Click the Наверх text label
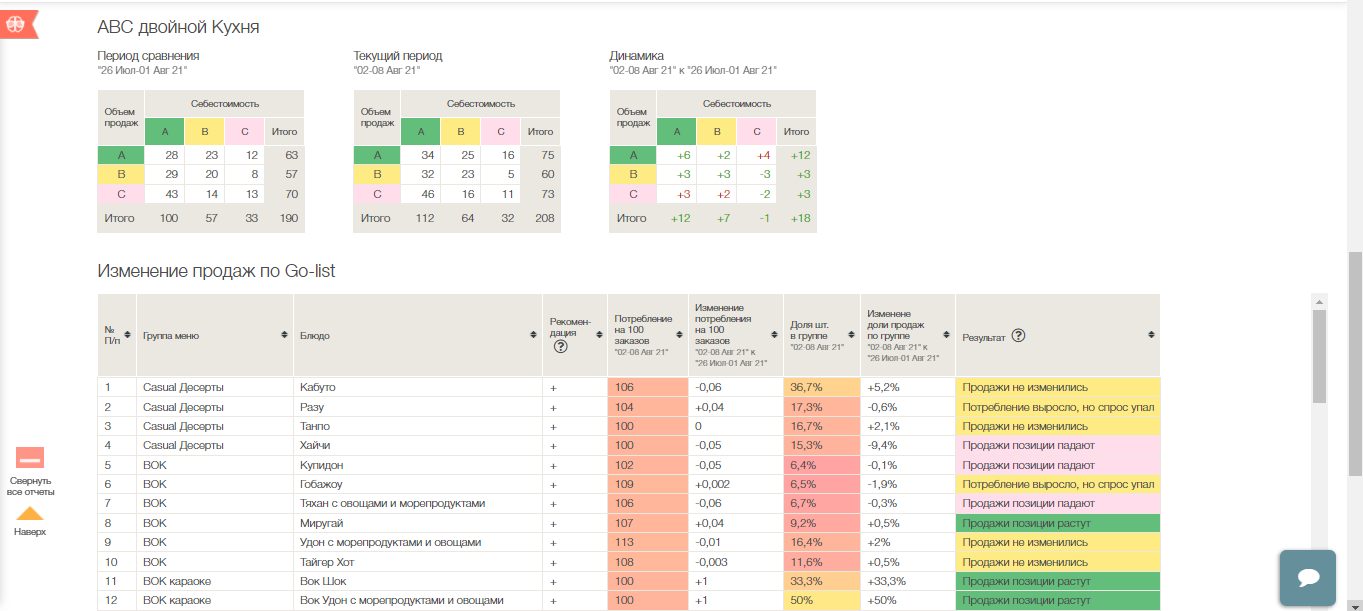The width and height of the screenshot is (1363, 611). (30, 531)
